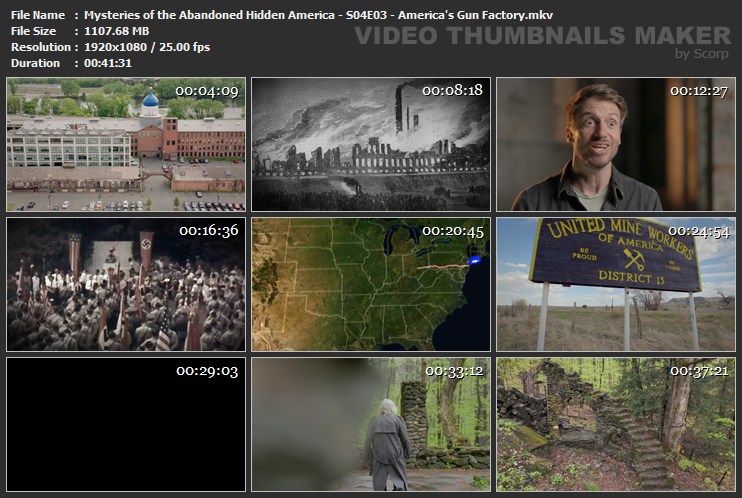Click the timestamp 00:20:45
The width and height of the screenshot is (742, 498).
(x=453, y=231)
